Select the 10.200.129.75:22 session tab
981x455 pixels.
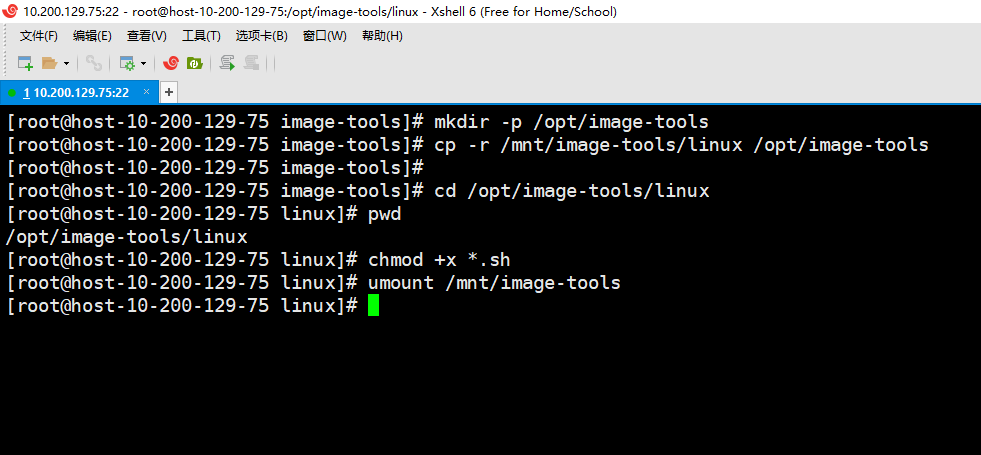pyautogui.click(x=76, y=93)
